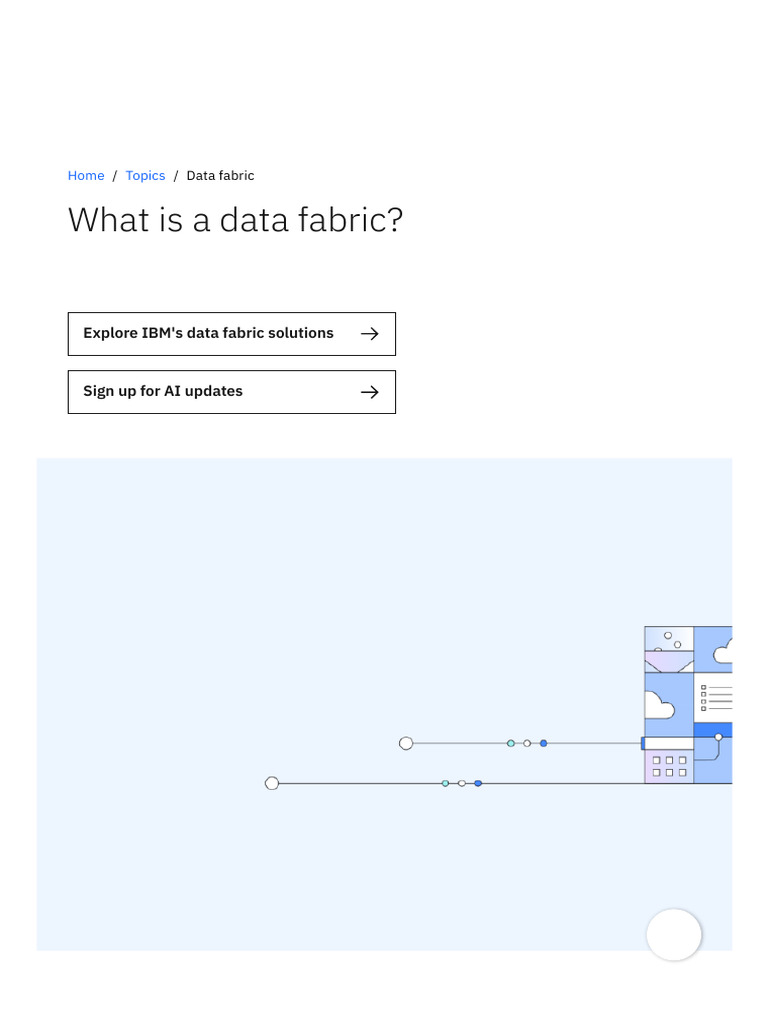Click the white circular floating button

pyautogui.click(x=674, y=935)
